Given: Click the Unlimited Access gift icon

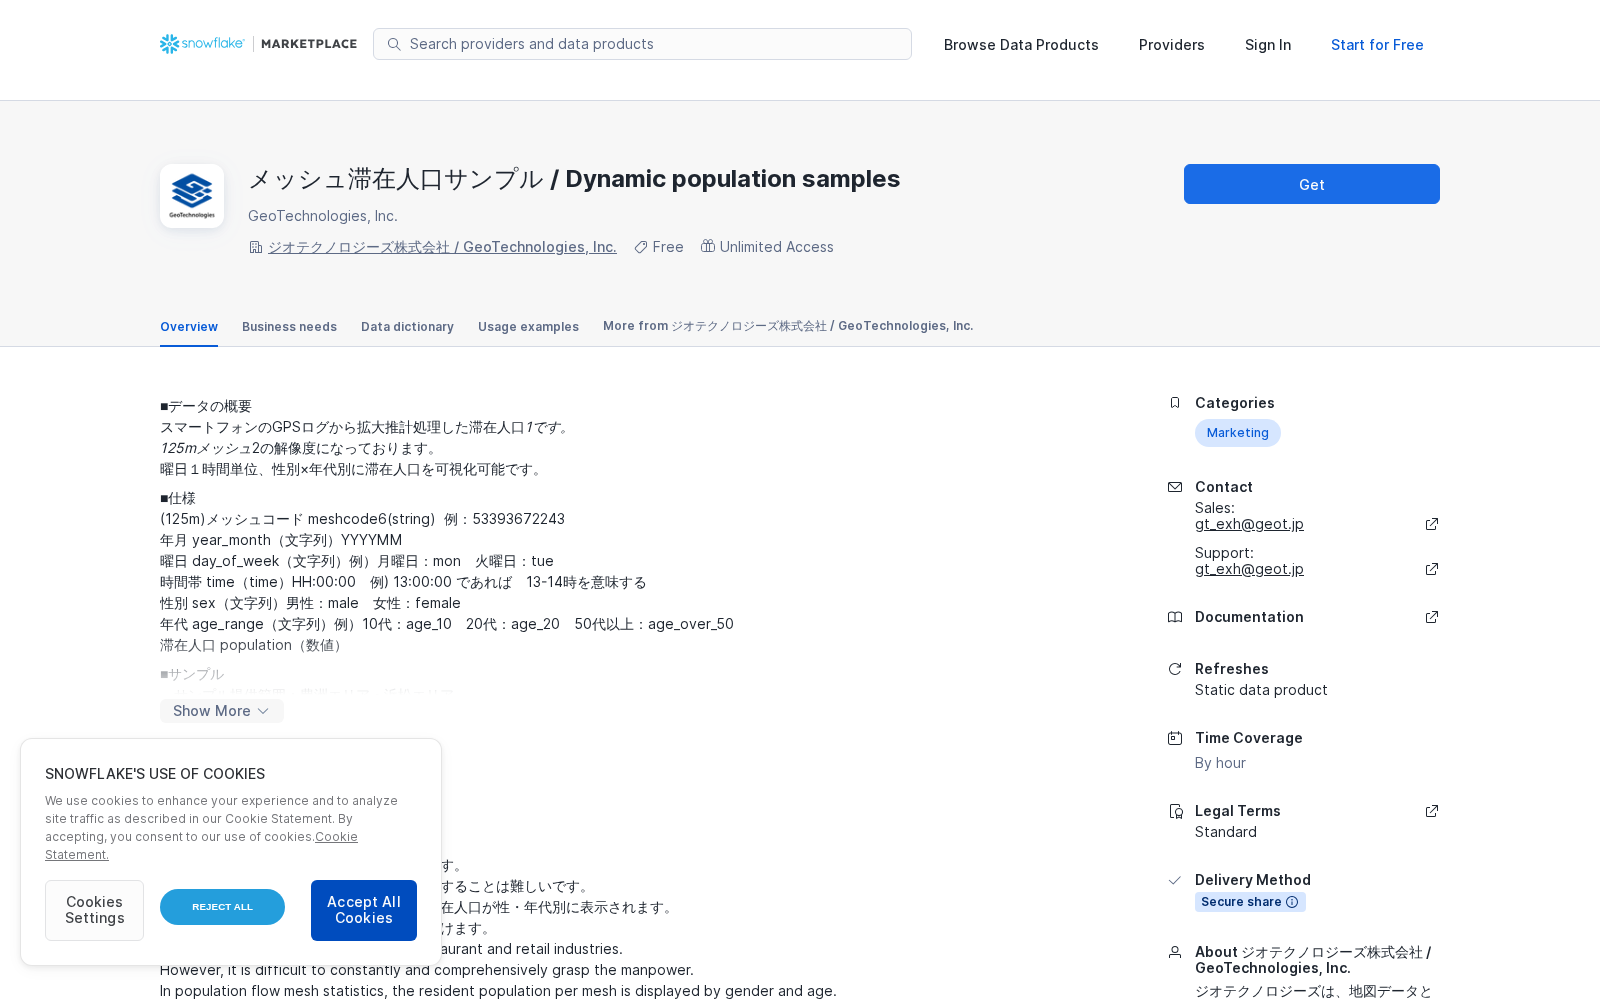Looking at the screenshot, I should tap(708, 246).
